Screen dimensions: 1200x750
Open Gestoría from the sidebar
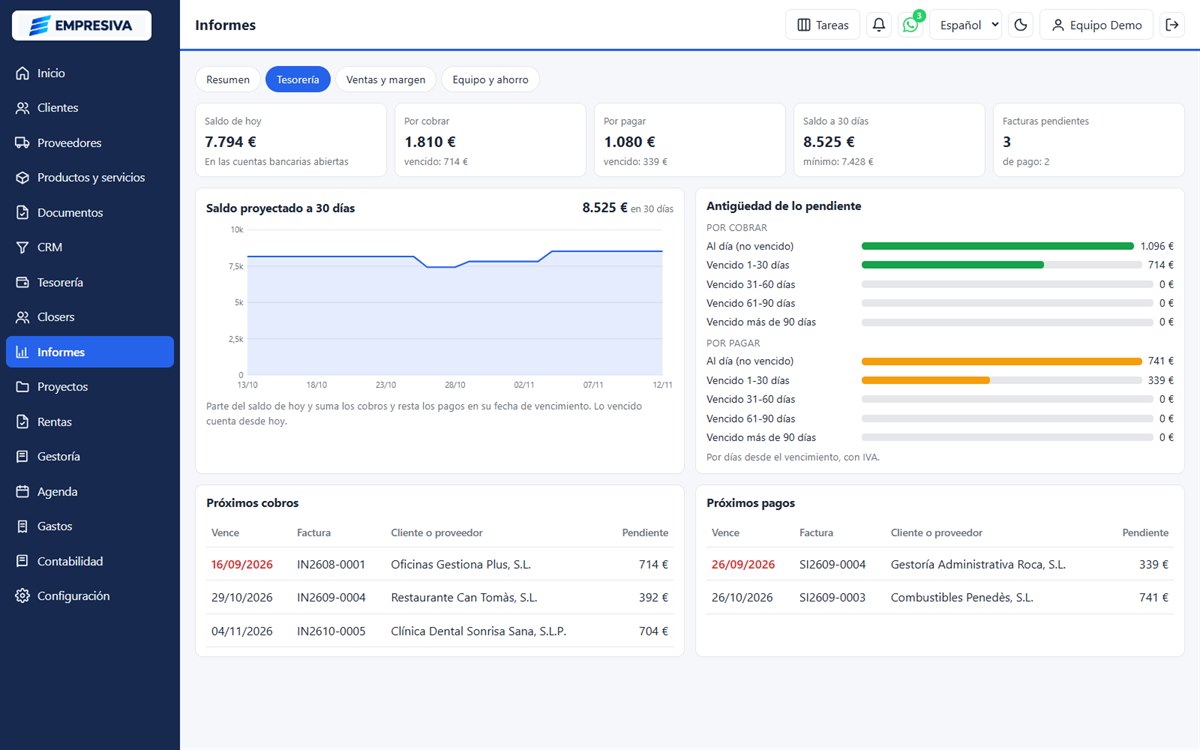[90, 457]
